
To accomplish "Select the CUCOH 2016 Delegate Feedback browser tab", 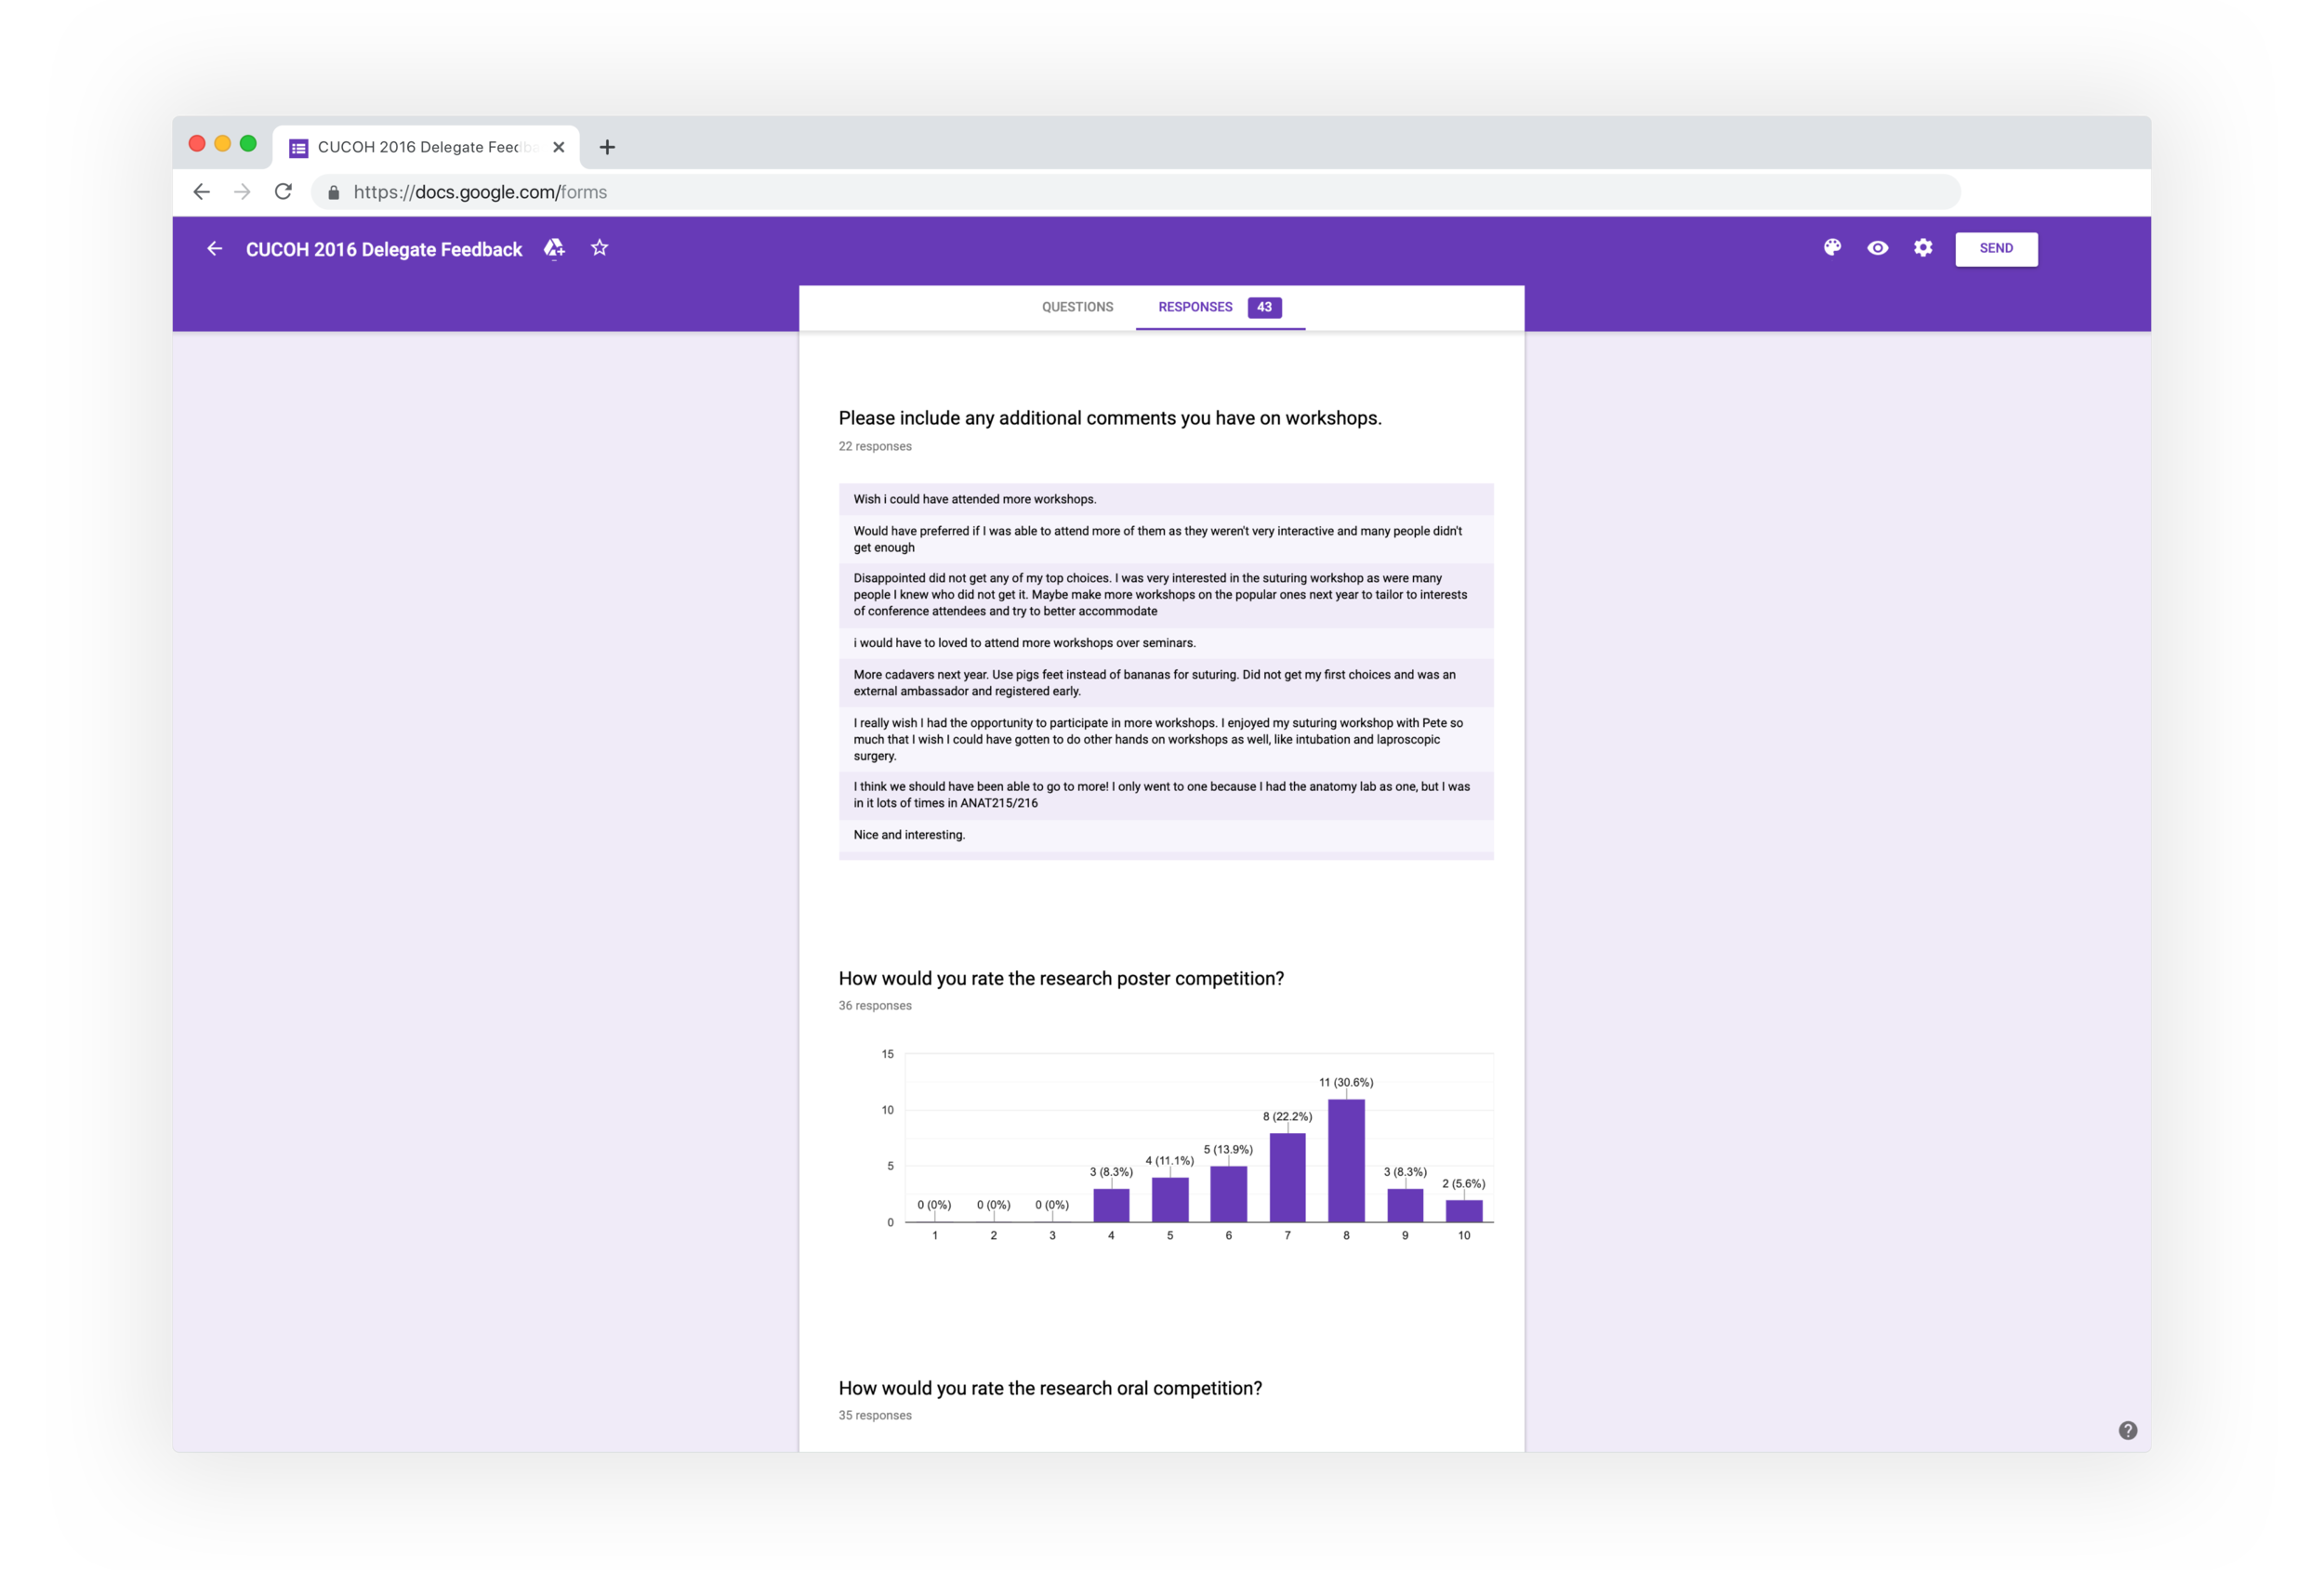I will coord(427,147).
